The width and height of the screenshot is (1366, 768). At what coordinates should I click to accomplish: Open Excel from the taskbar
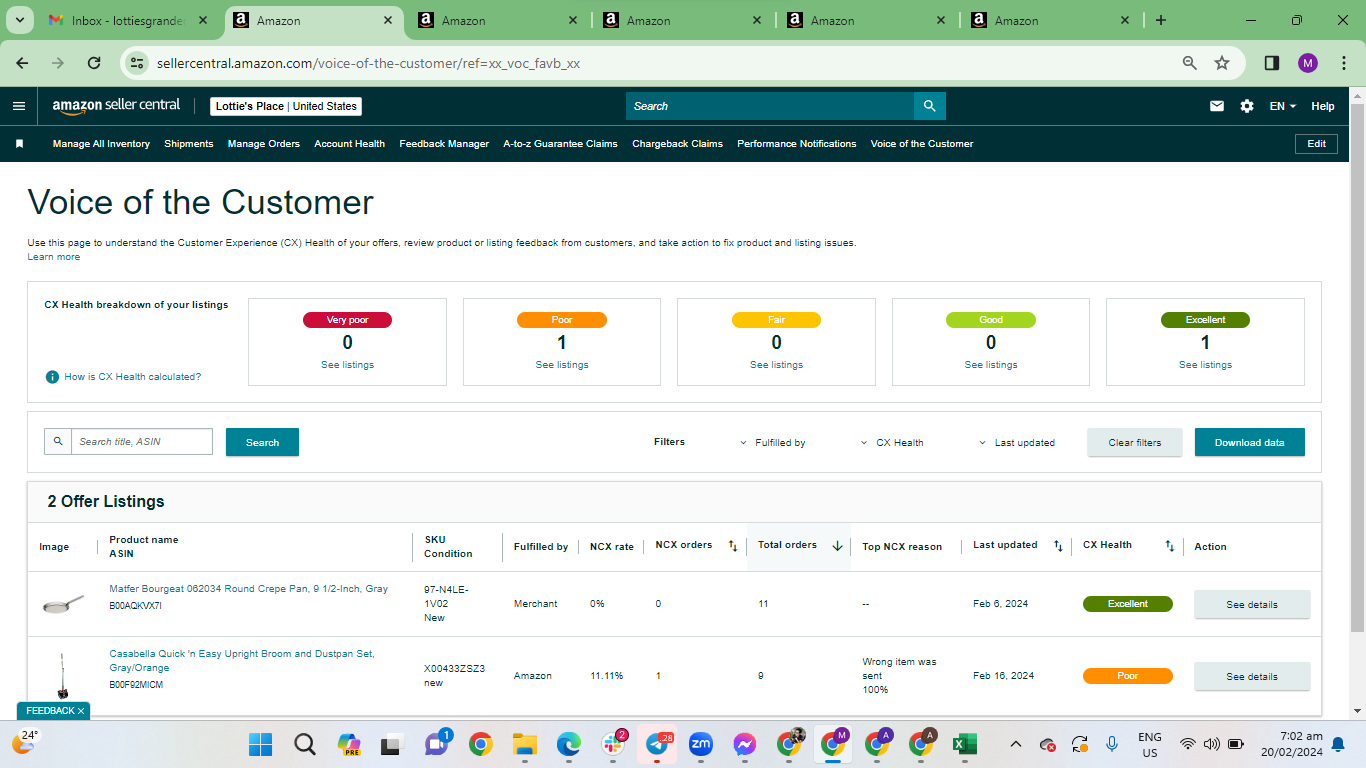pyautogui.click(x=965, y=744)
